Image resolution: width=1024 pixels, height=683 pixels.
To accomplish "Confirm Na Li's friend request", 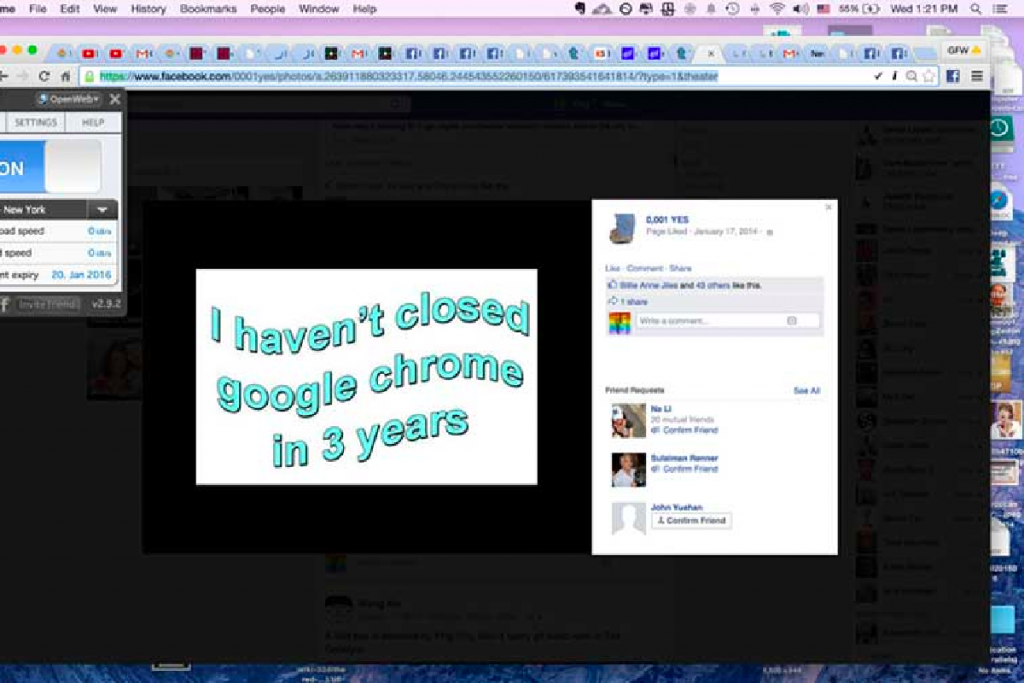I will [x=685, y=430].
